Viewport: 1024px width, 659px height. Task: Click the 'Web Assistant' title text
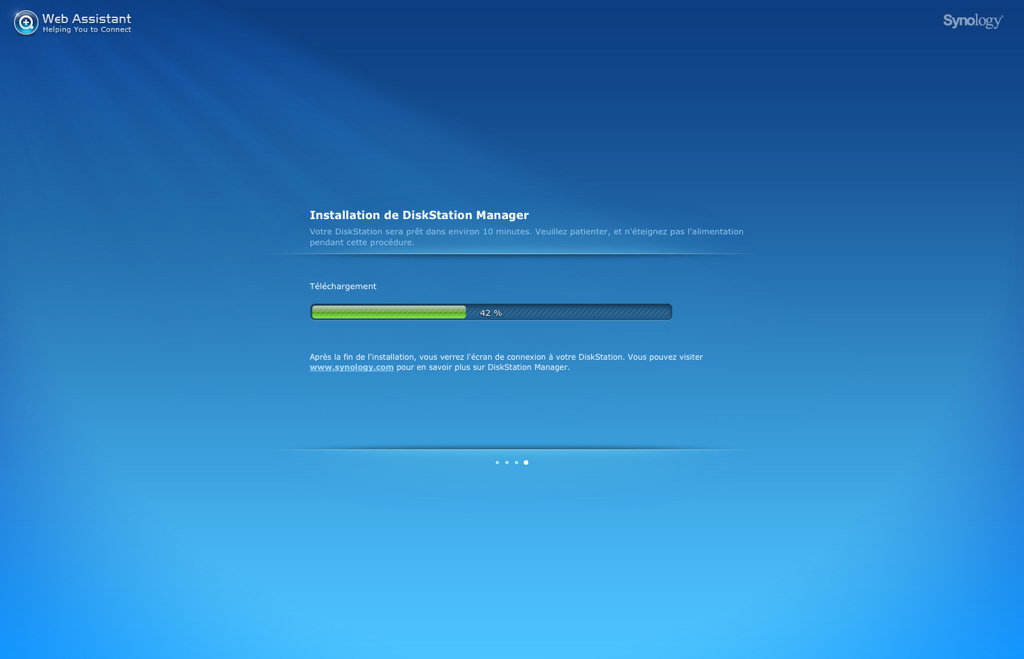[87, 18]
